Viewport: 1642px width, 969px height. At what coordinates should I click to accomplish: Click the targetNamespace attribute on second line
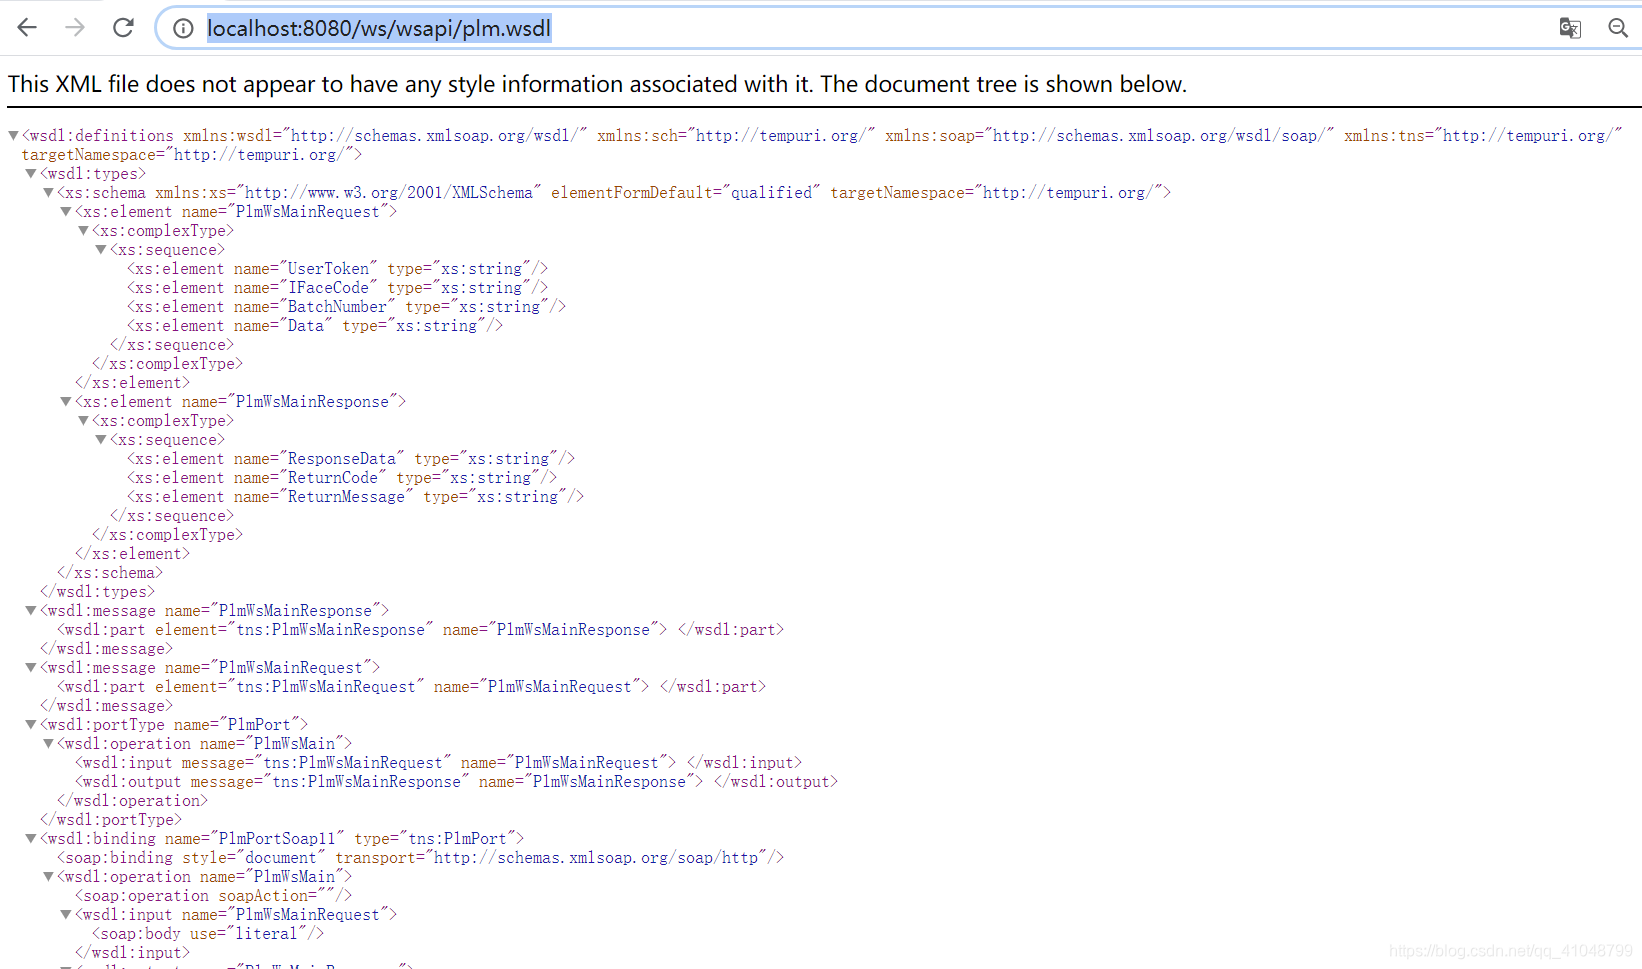pos(192,154)
